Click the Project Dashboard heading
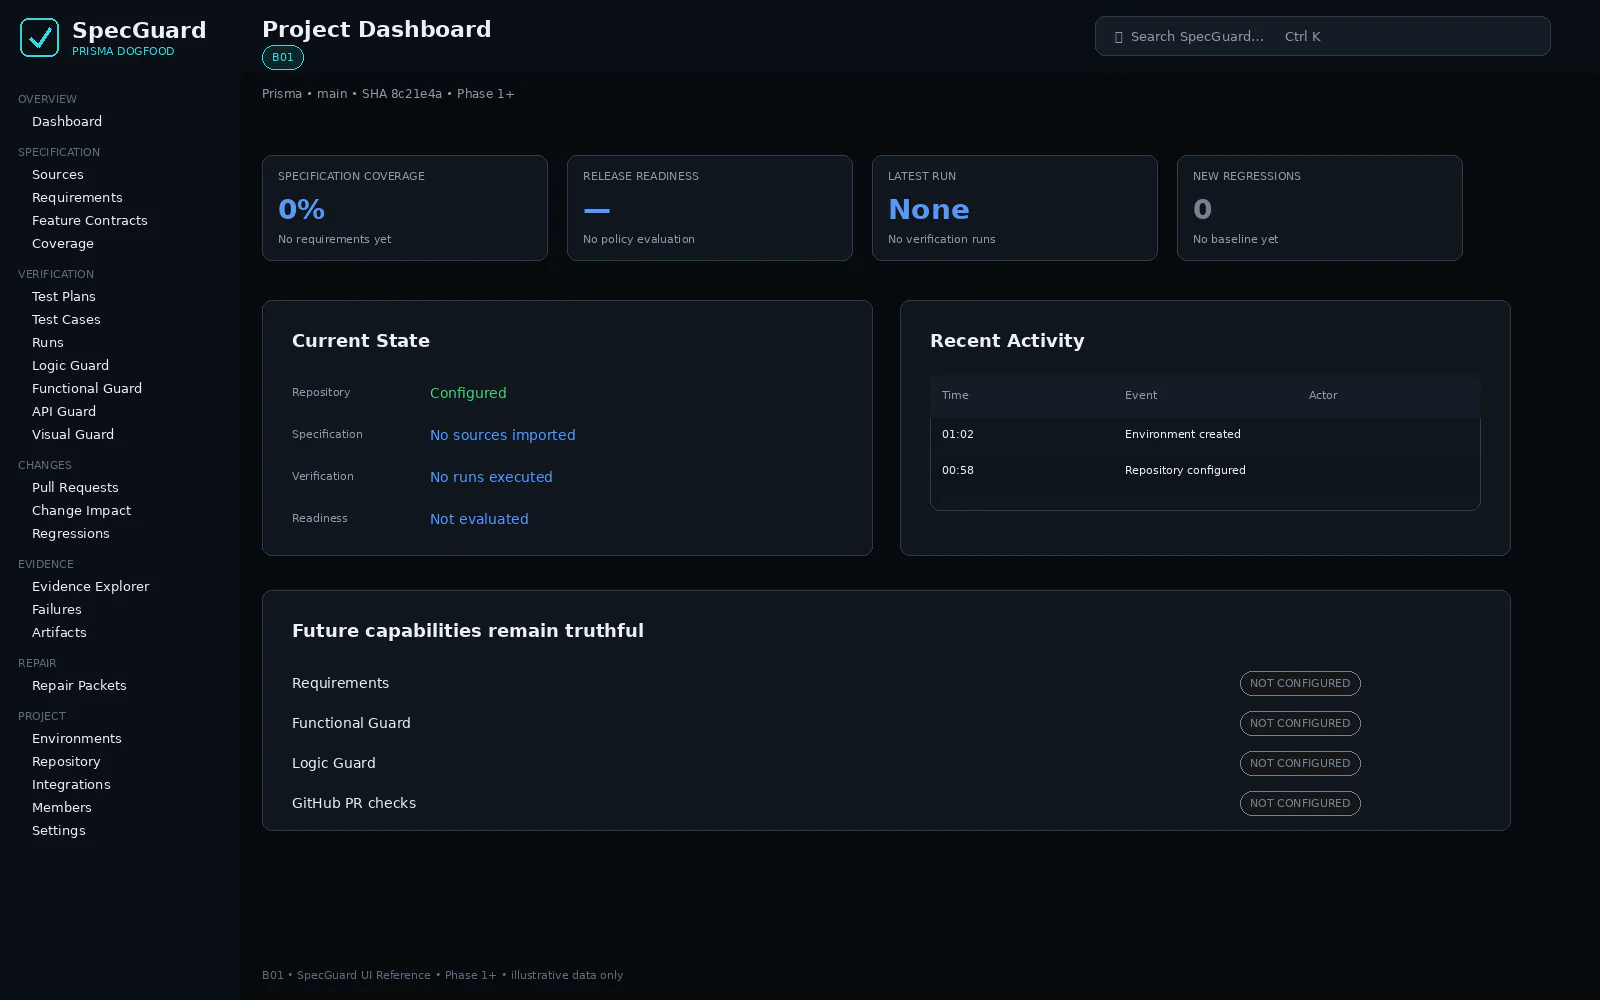 [377, 29]
